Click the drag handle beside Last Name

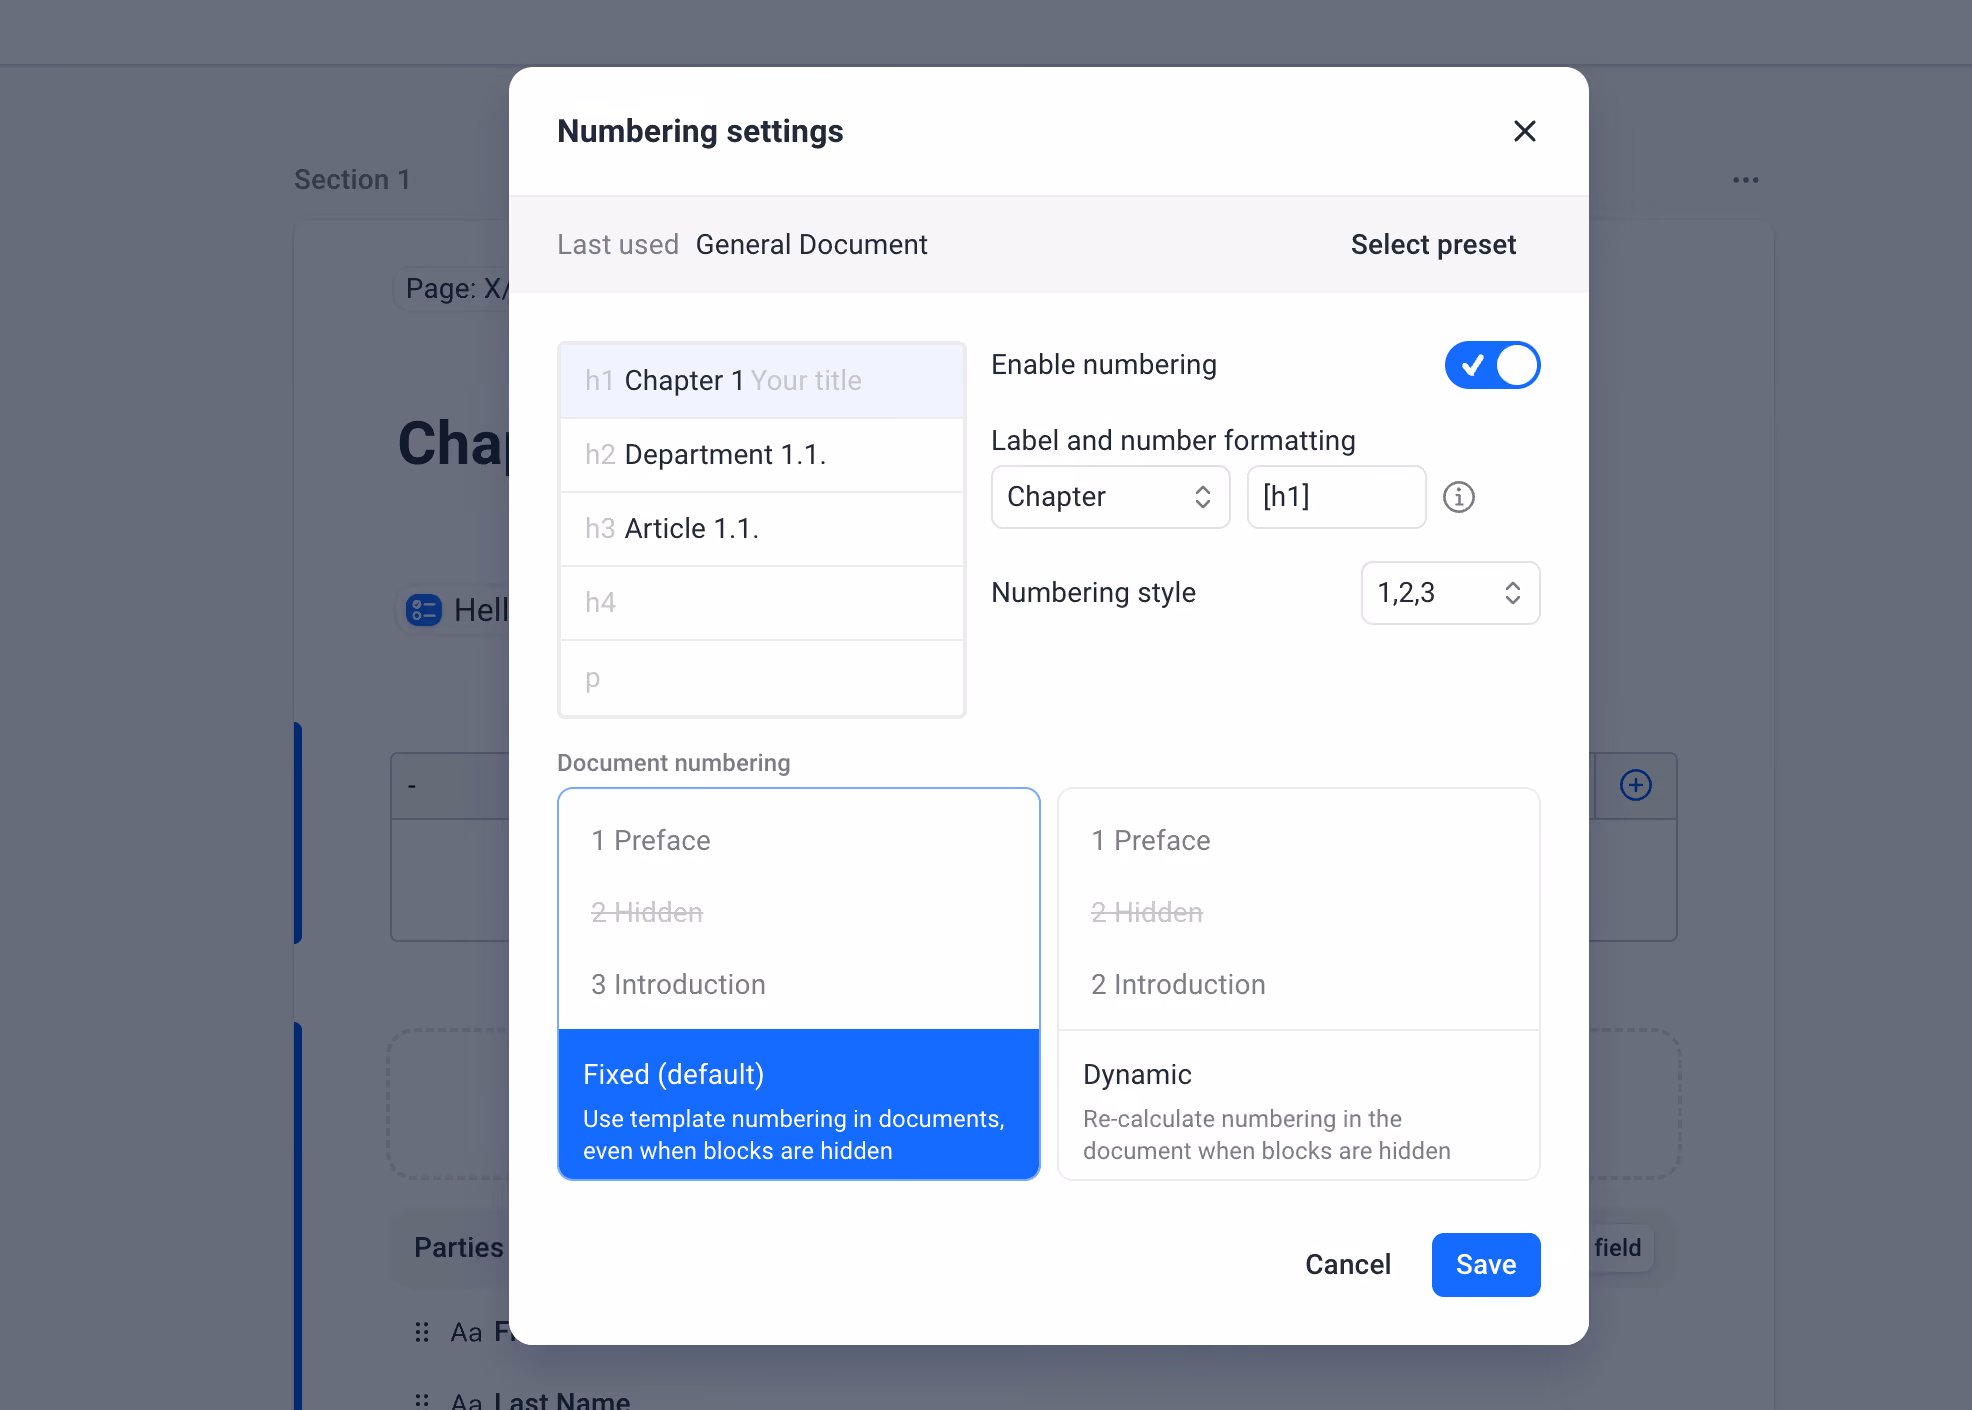click(422, 1400)
